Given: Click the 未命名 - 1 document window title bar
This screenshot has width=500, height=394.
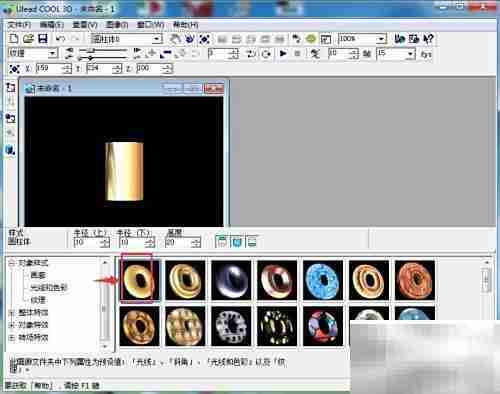Looking at the screenshot, I should point(124,88).
